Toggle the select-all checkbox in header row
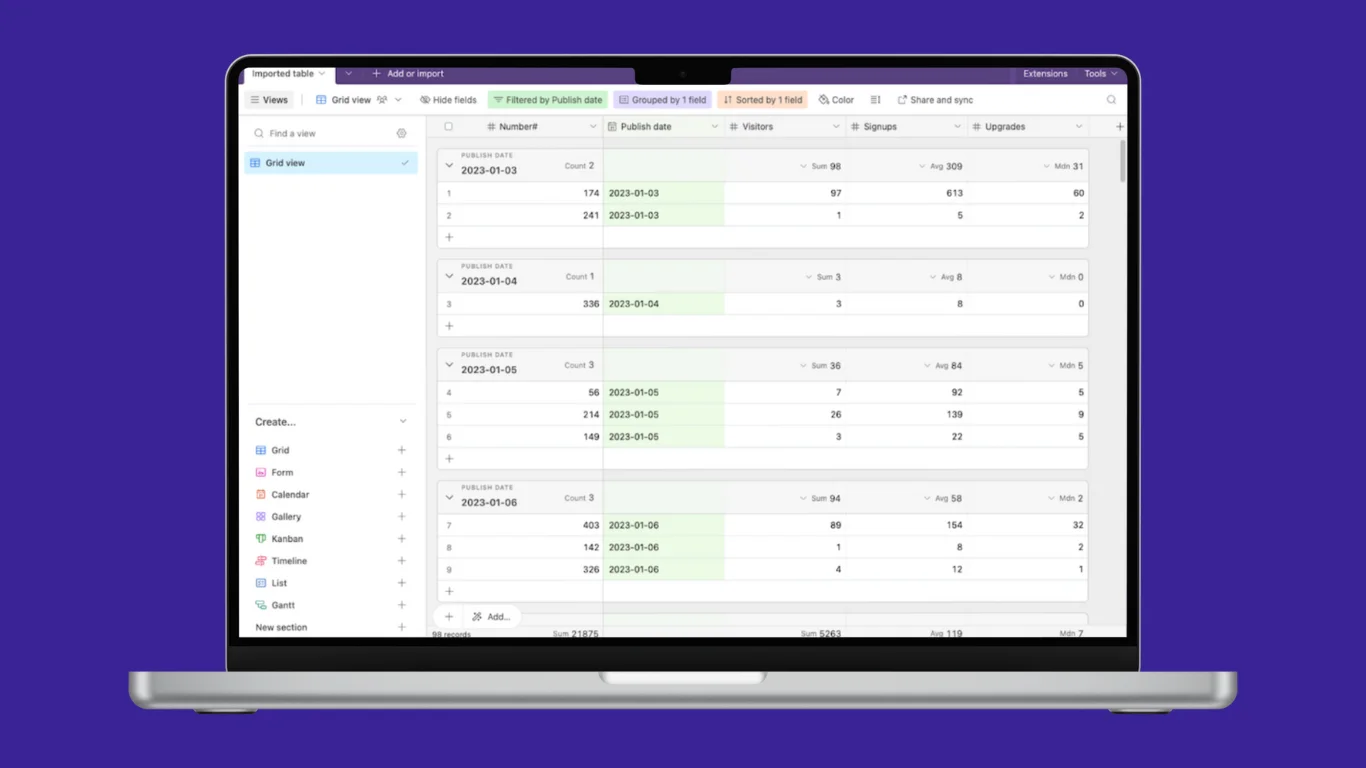Viewport: 1366px width, 768px height. point(448,126)
